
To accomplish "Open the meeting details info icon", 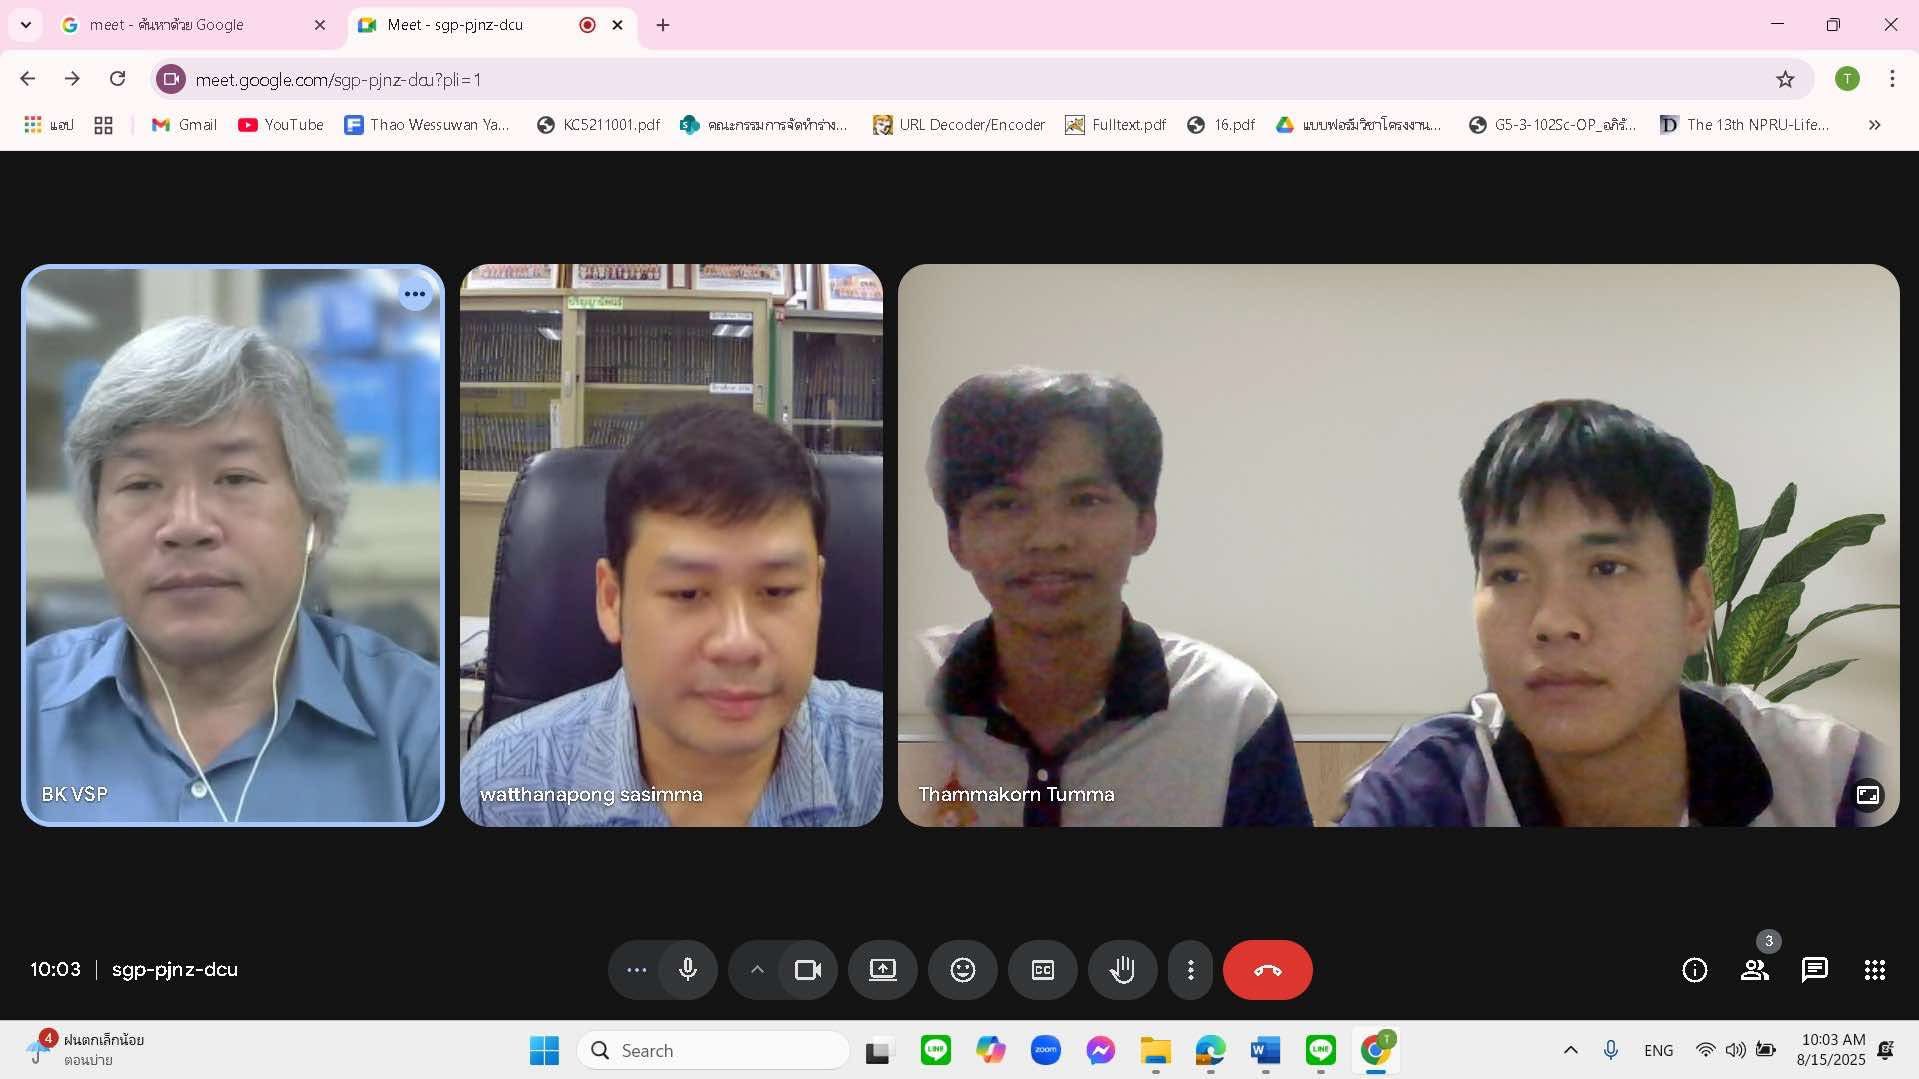I will [1694, 969].
